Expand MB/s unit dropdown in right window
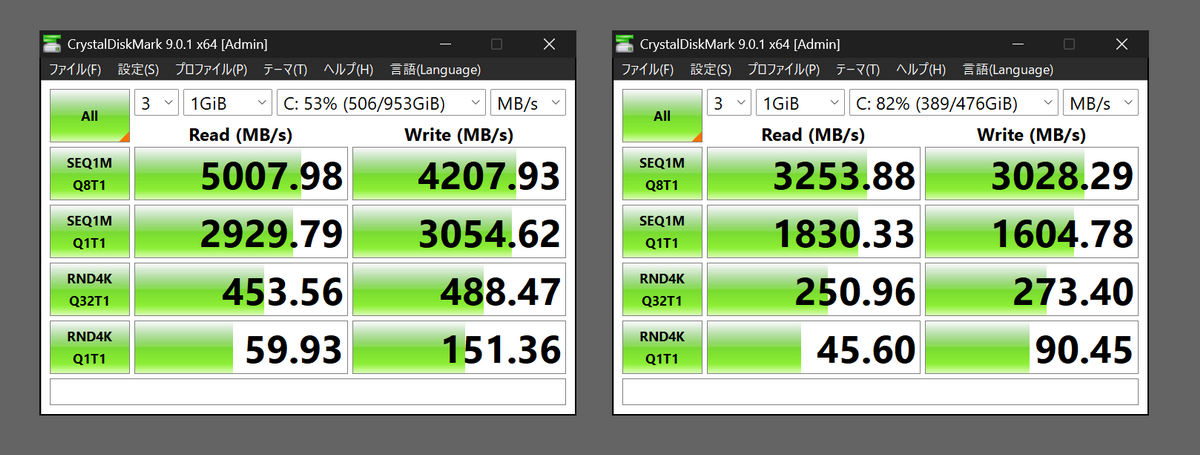The image size is (1200, 455). pos(1100,103)
